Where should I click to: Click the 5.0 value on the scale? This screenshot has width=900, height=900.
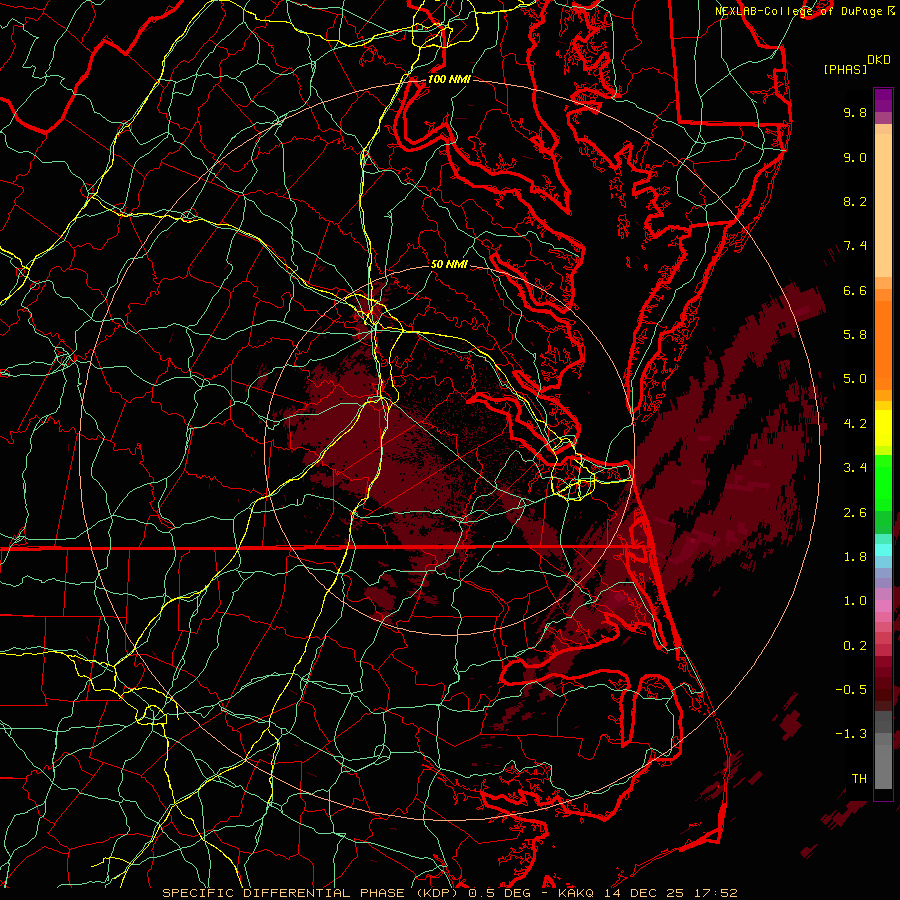pyautogui.click(x=855, y=379)
